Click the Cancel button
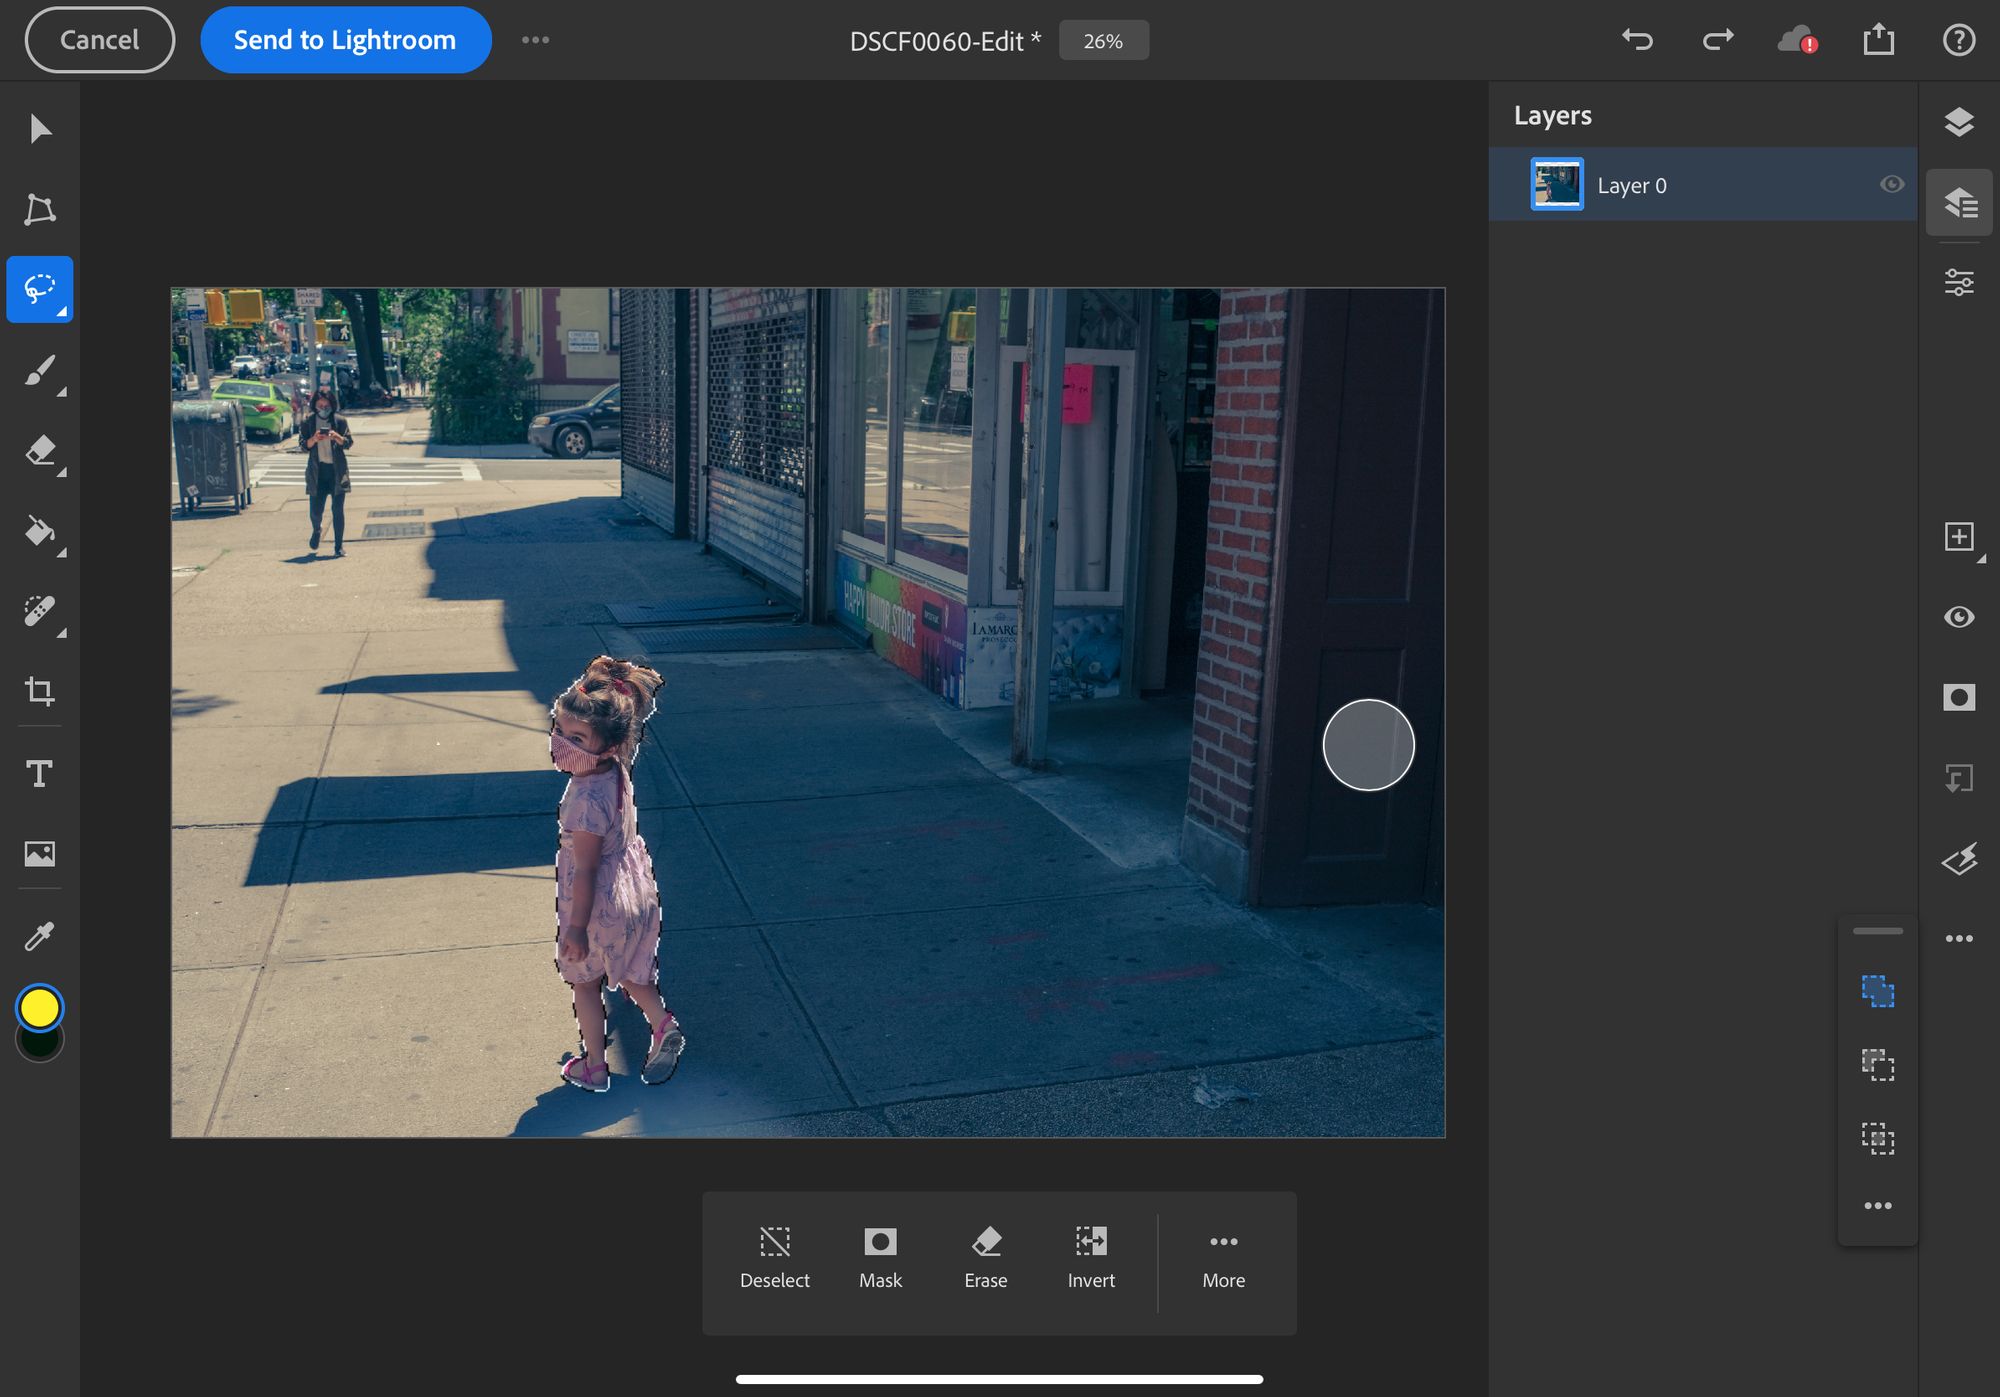The height and width of the screenshot is (1397, 2000). pyautogui.click(x=99, y=40)
